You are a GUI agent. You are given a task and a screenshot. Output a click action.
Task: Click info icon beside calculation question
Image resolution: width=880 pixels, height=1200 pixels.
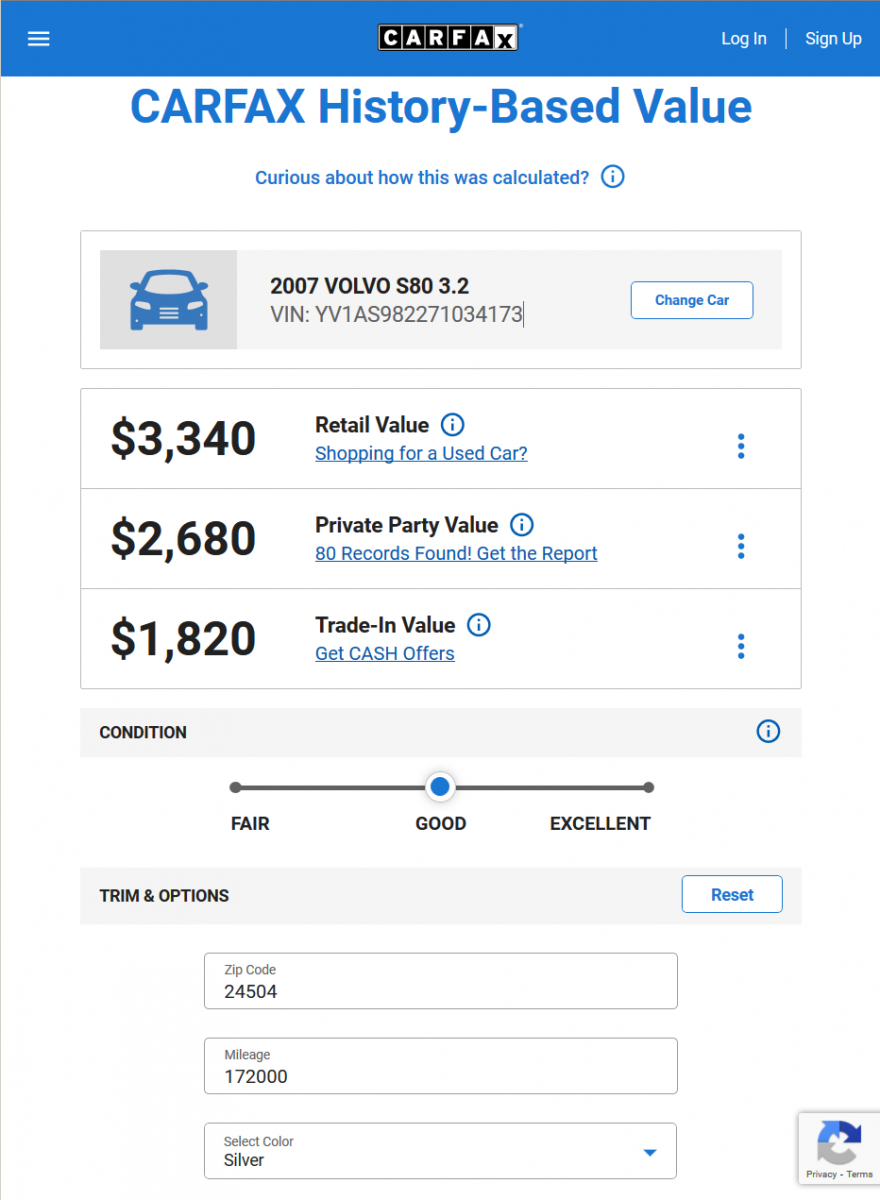[612, 177]
